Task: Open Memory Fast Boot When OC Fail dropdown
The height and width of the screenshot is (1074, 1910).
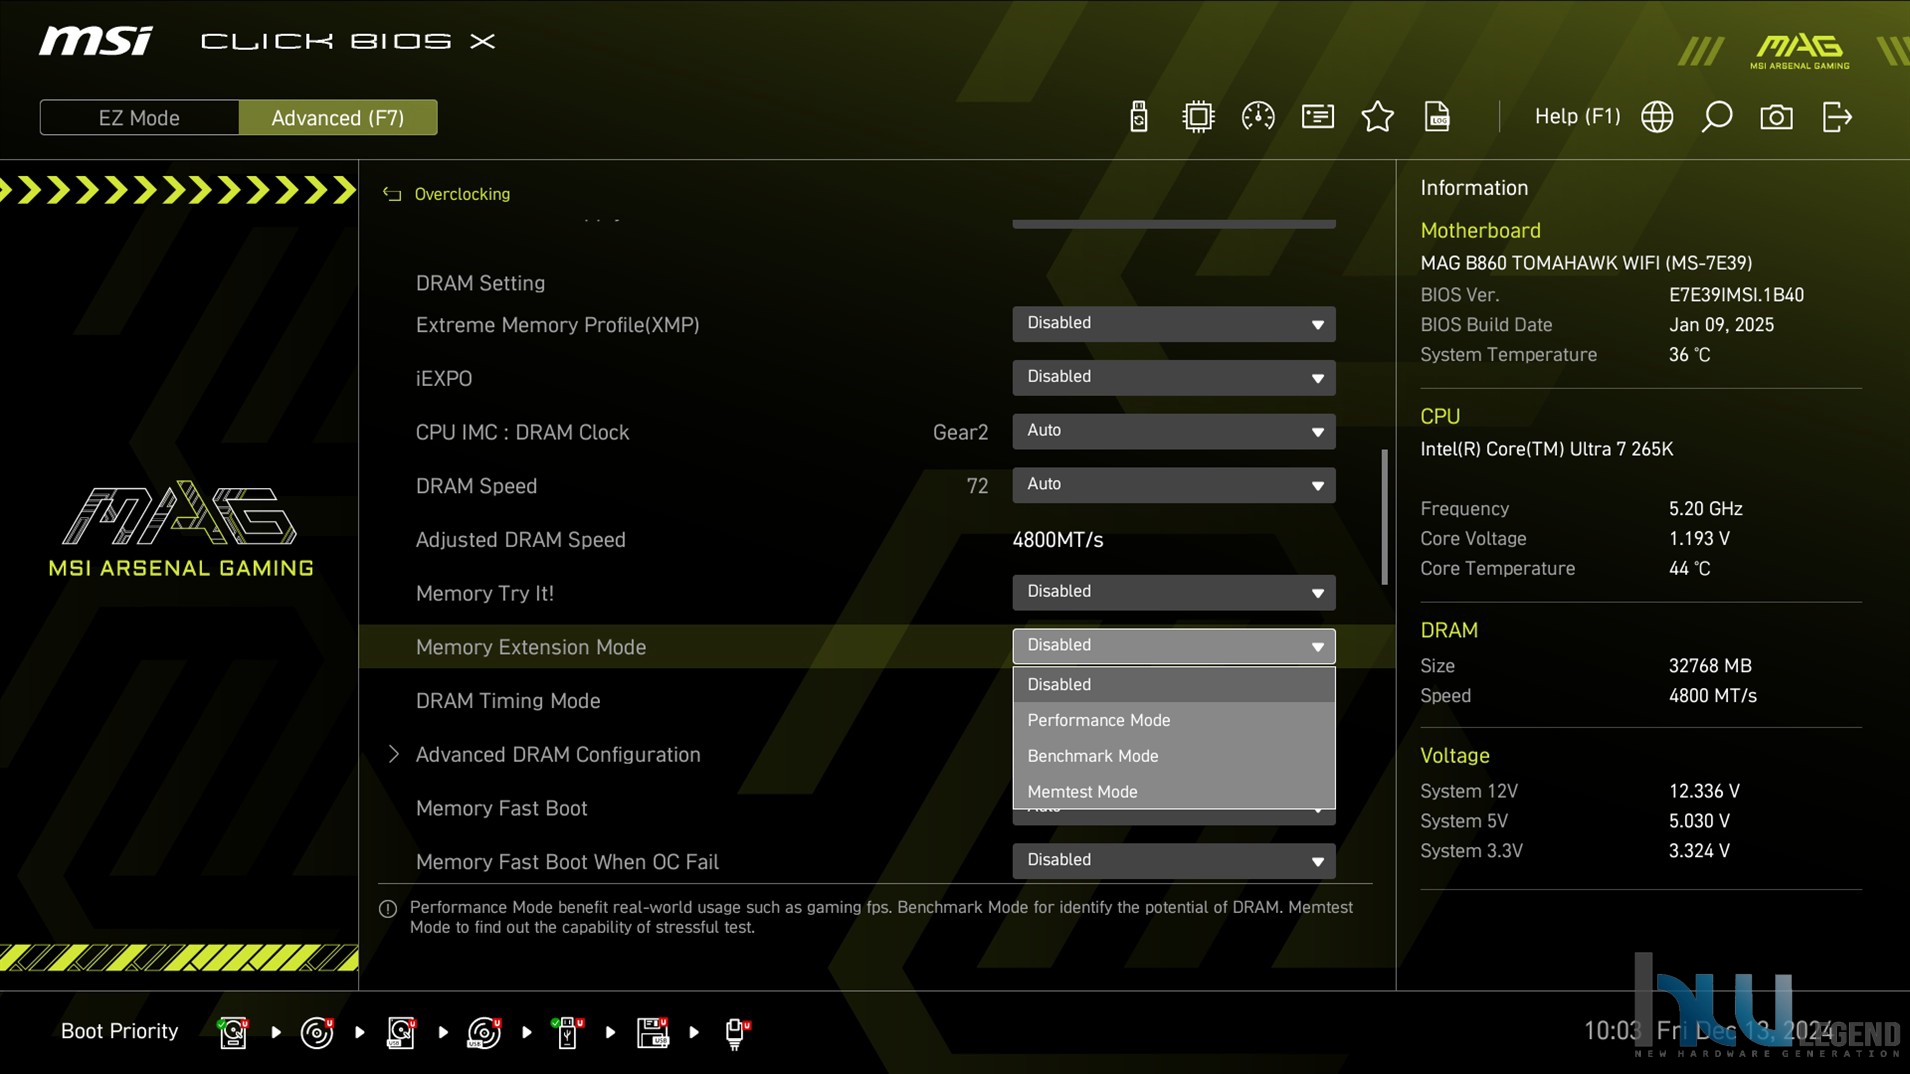Action: click(x=1173, y=861)
